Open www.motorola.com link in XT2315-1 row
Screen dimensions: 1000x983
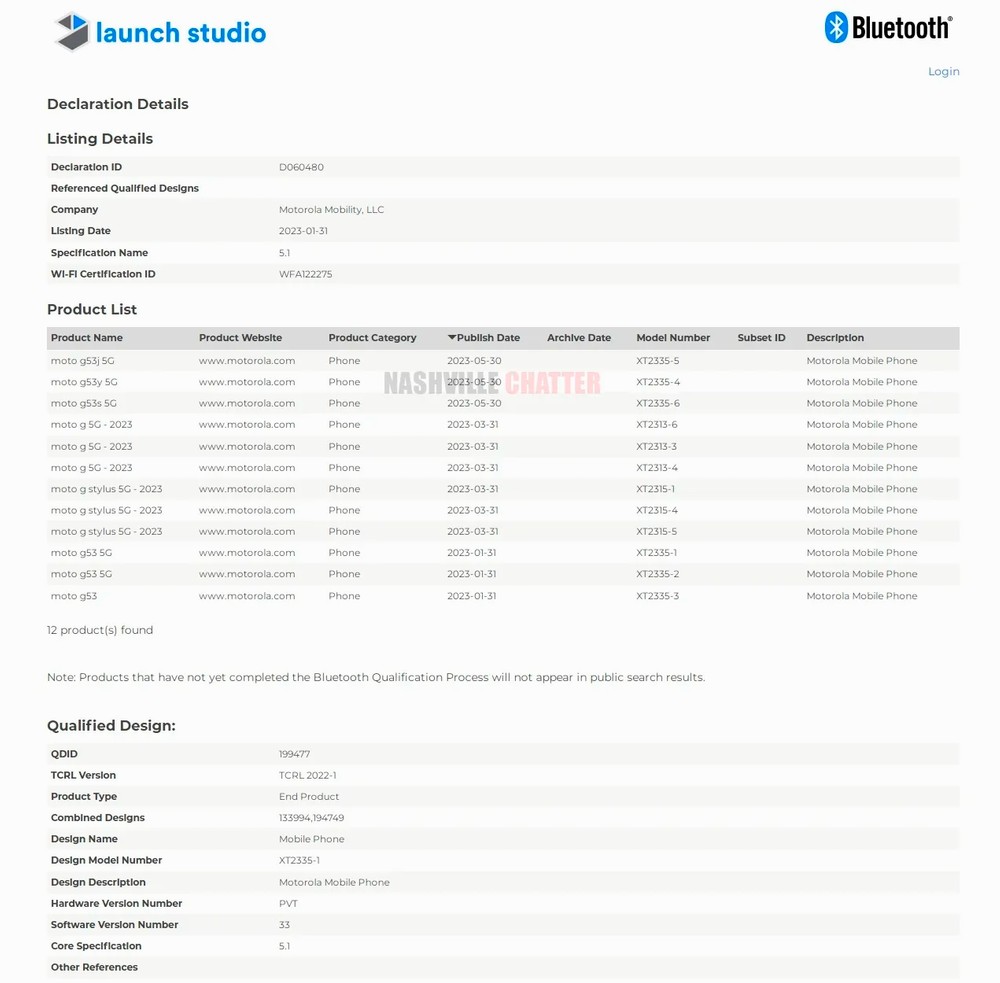click(x=247, y=489)
